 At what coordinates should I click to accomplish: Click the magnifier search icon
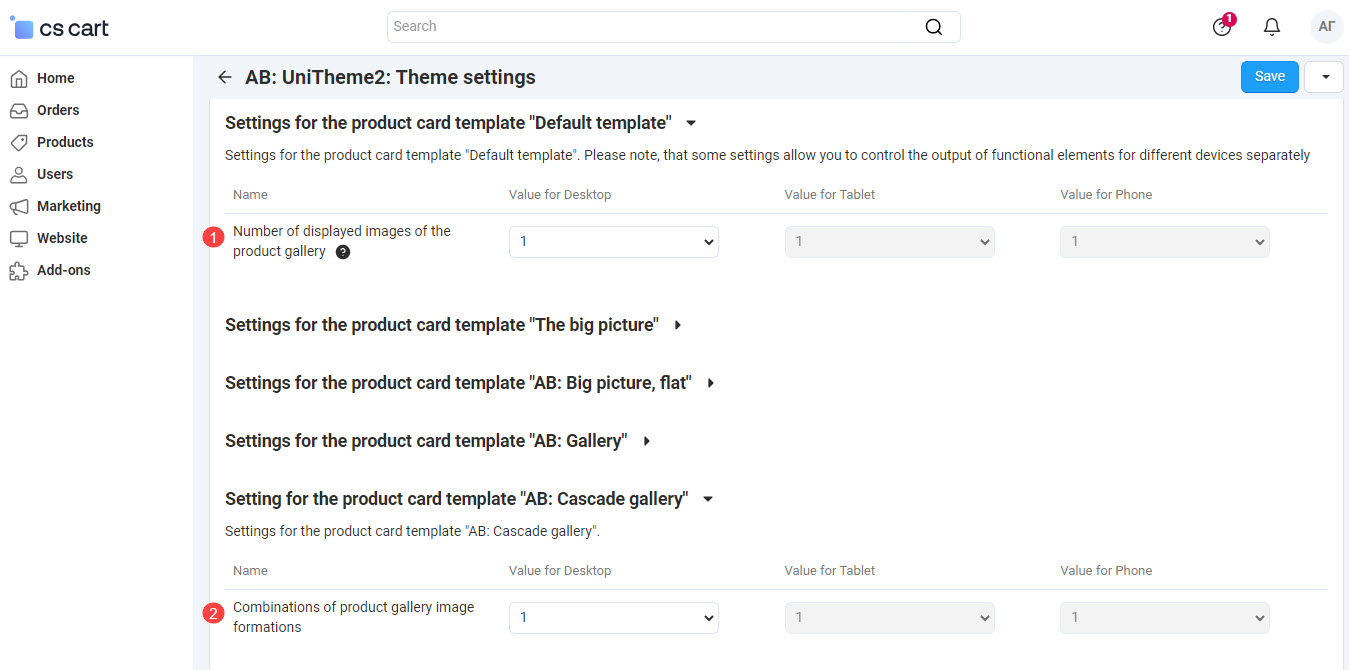point(934,27)
